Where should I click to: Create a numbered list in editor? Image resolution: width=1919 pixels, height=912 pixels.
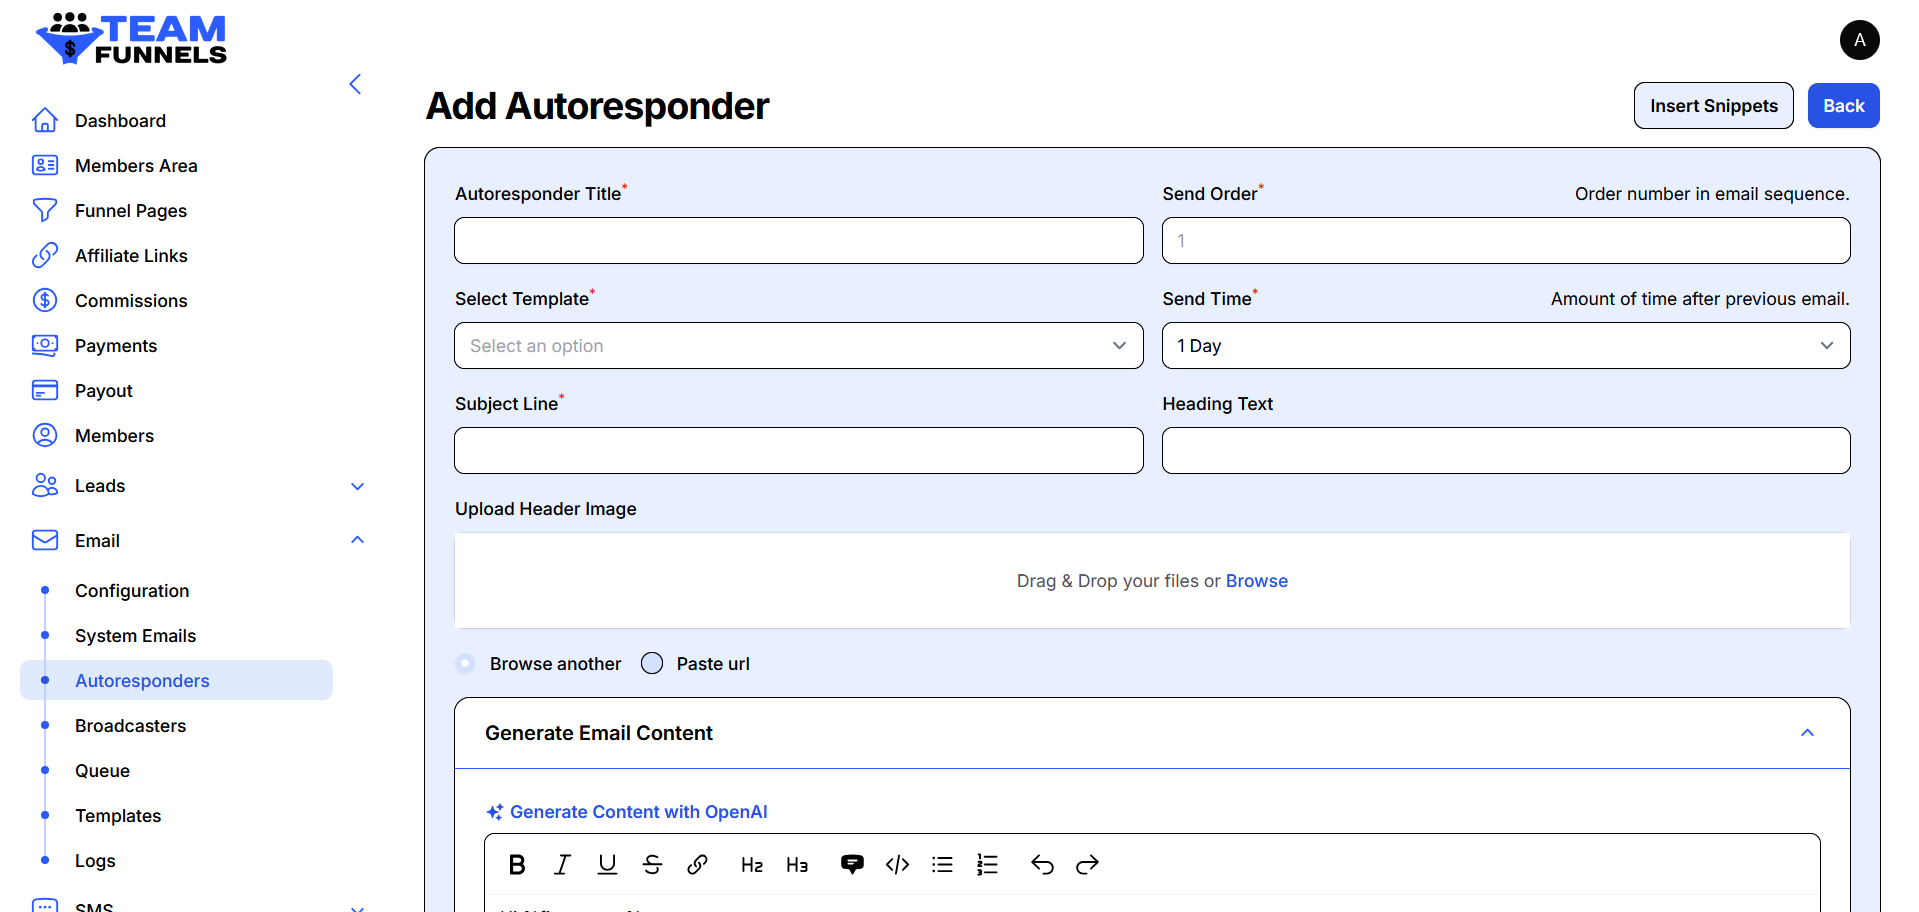[987, 865]
